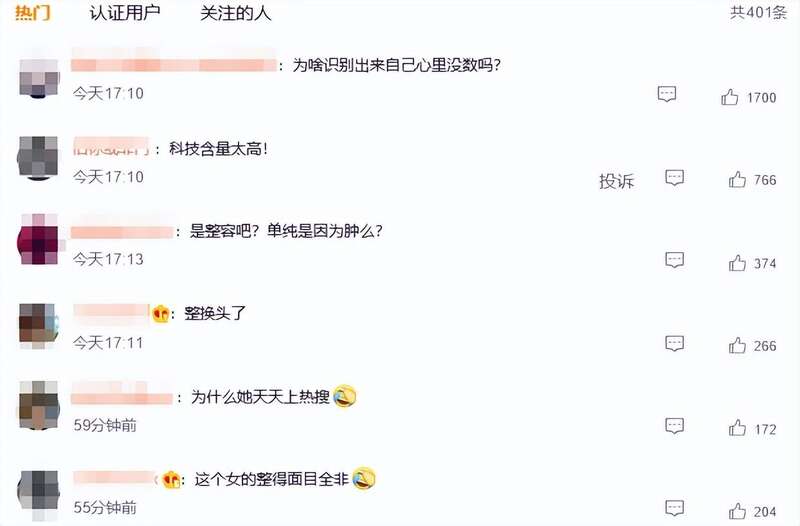Image resolution: width=800 pixels, height=526 pixels.
Task: Like the comment with 374 likes
Action: [x=737, y=263]
